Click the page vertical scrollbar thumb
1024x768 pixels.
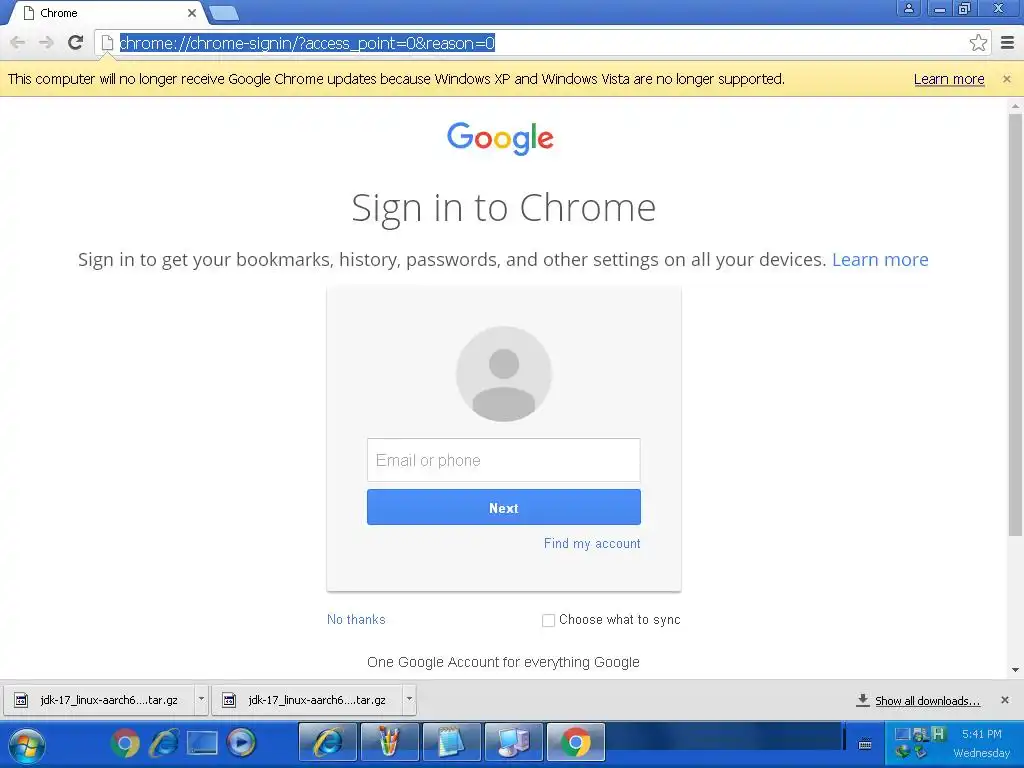[1015, 323]
